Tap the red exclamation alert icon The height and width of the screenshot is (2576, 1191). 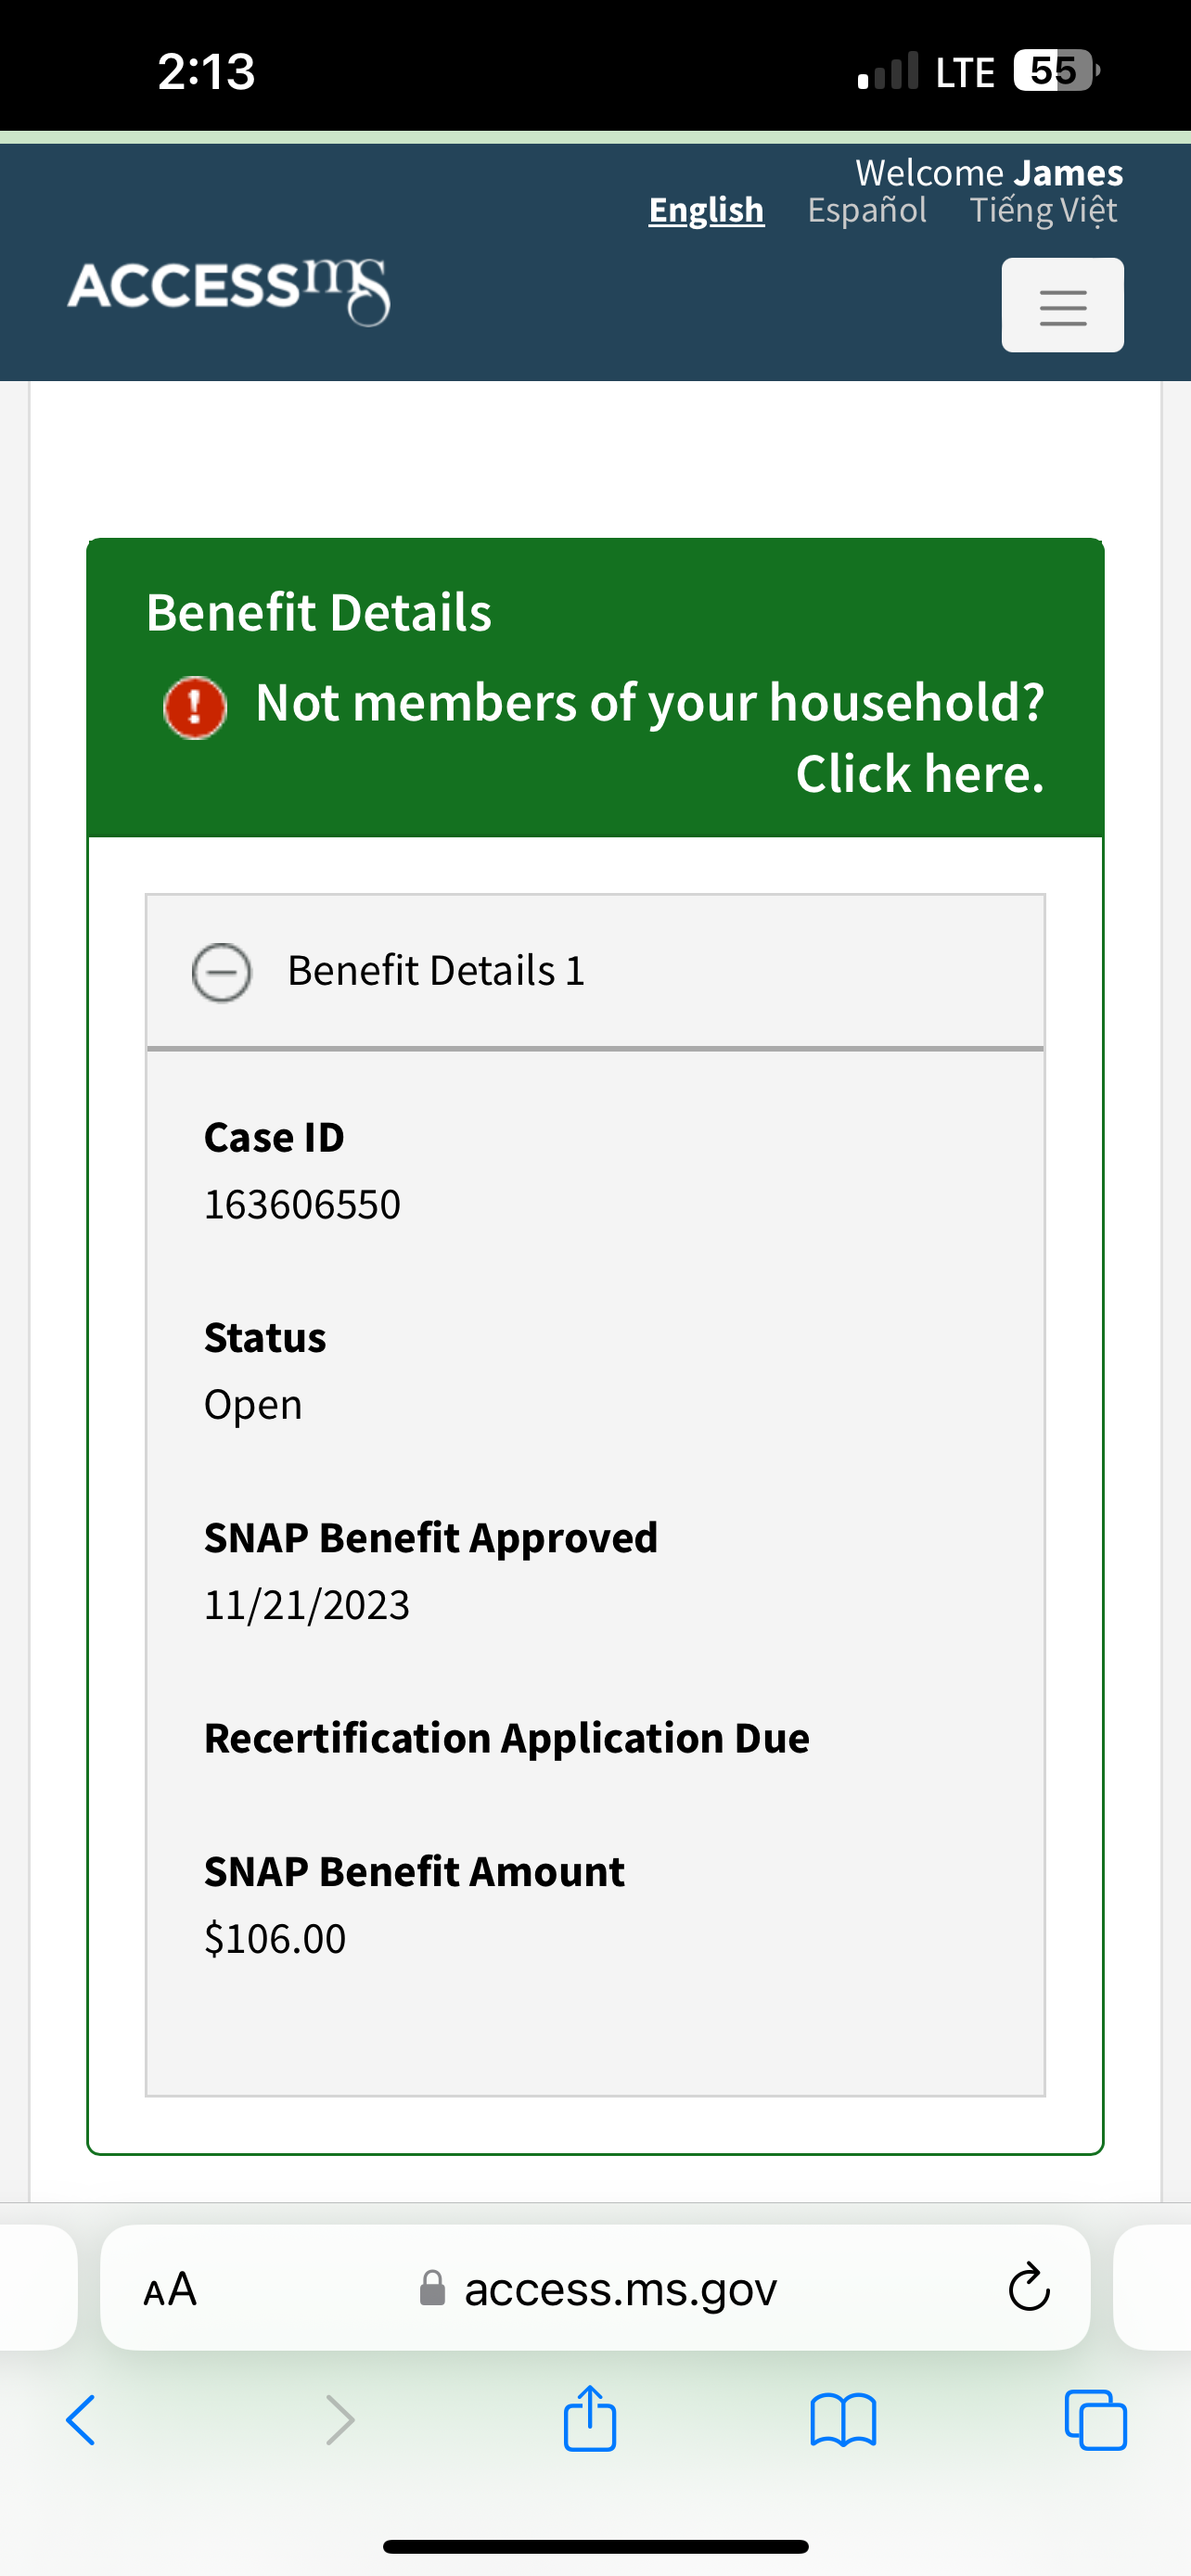point(195,707)
